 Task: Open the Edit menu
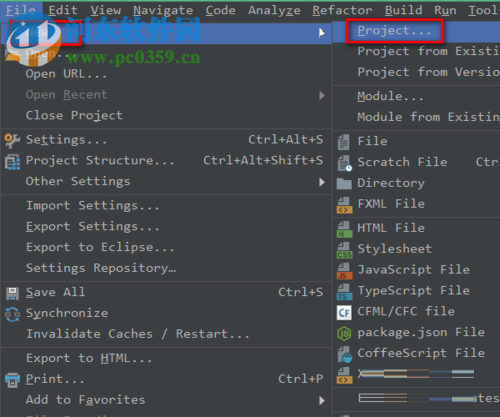[63, 10]
